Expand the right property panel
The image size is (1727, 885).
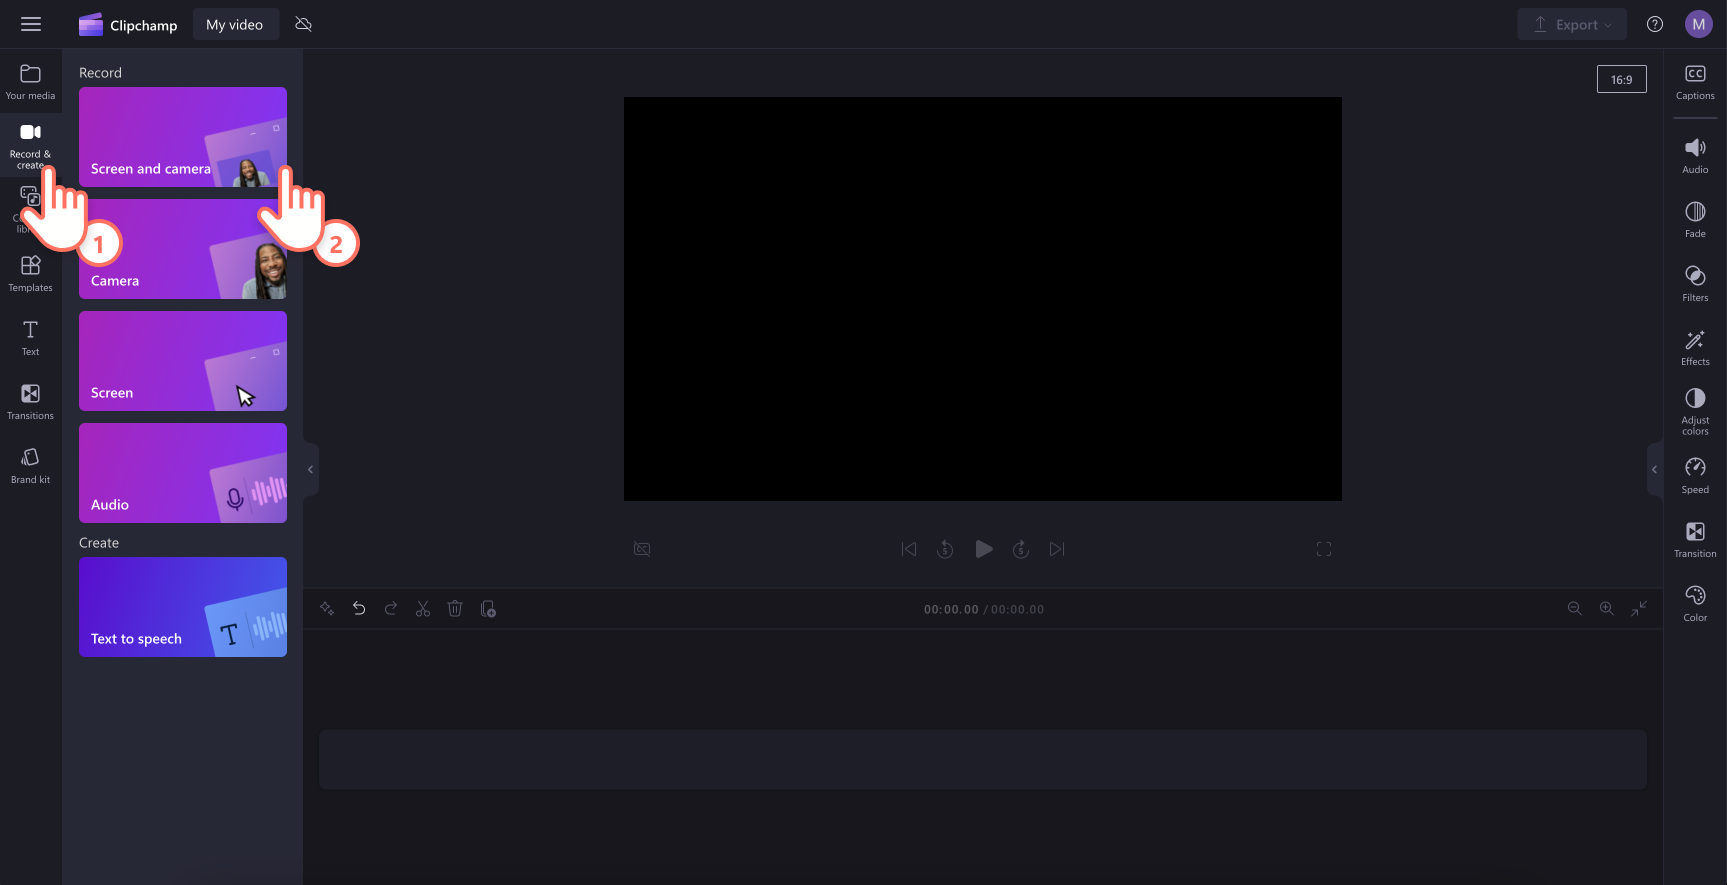1655,469
